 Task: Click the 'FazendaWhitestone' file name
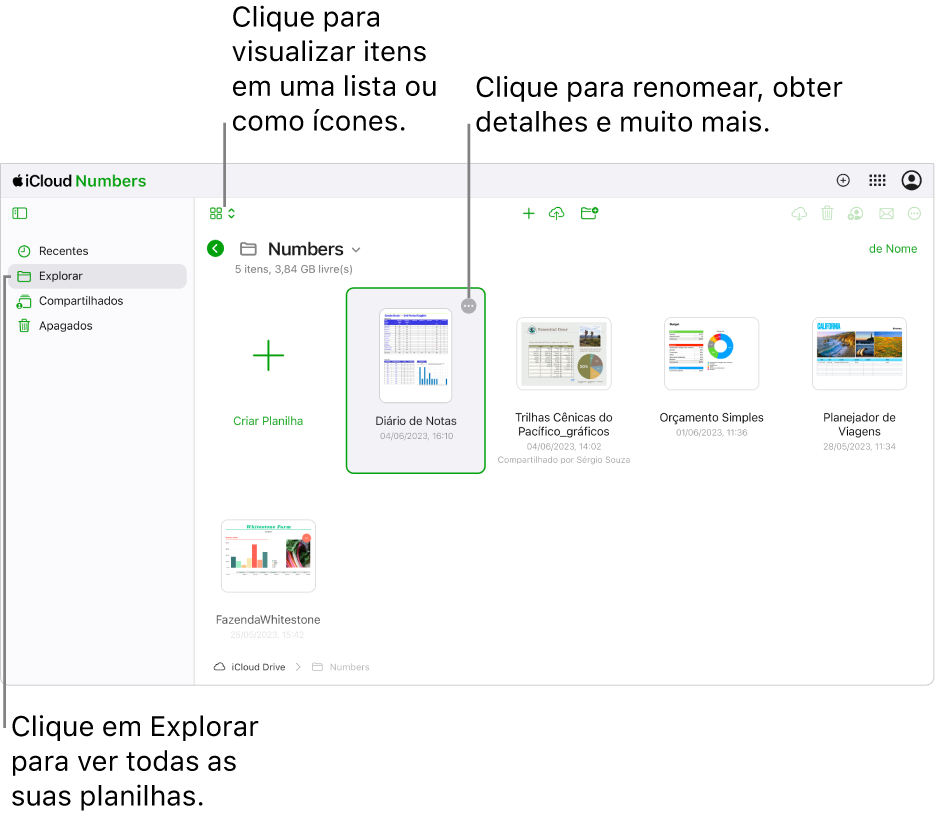tap(268, 620)
